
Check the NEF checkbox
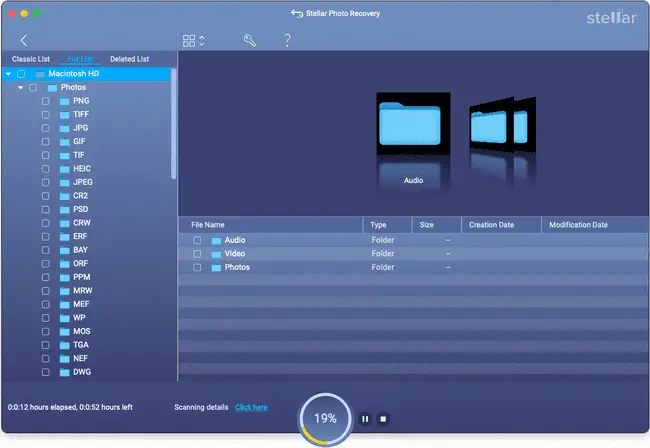coord(46,358)
